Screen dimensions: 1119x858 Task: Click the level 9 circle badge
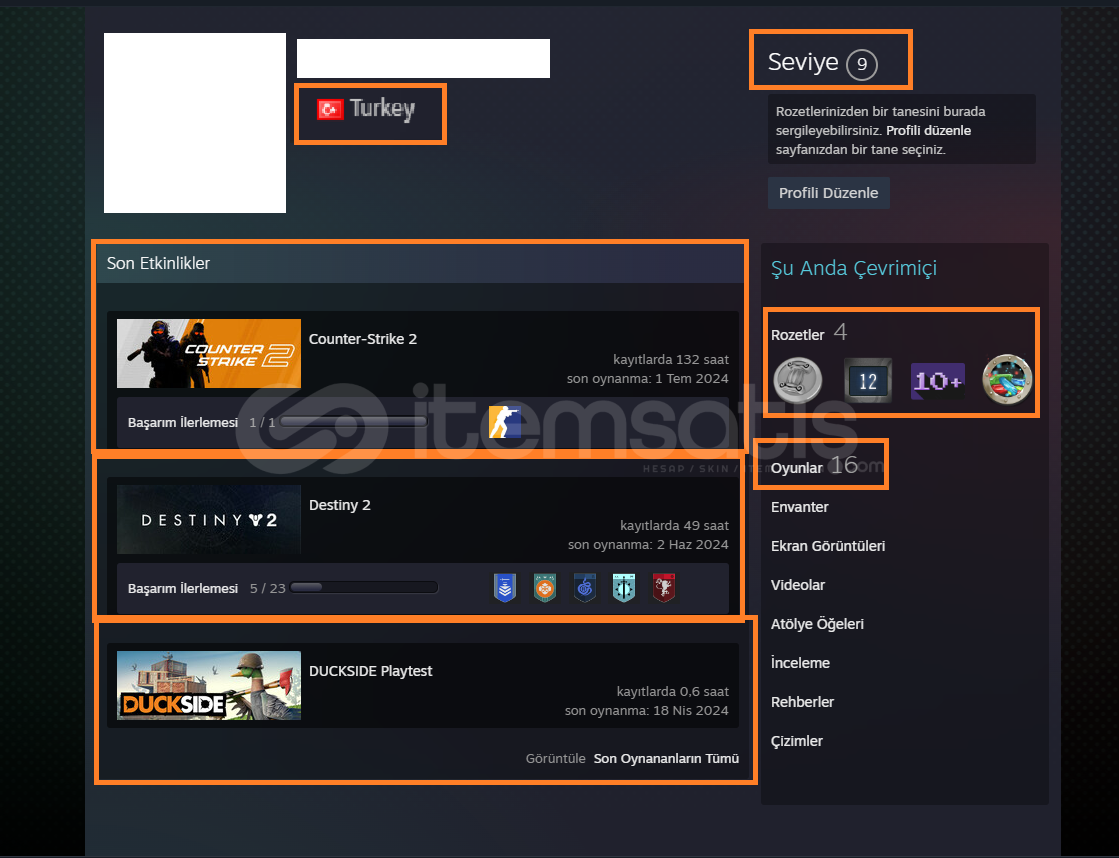[862, 65]
